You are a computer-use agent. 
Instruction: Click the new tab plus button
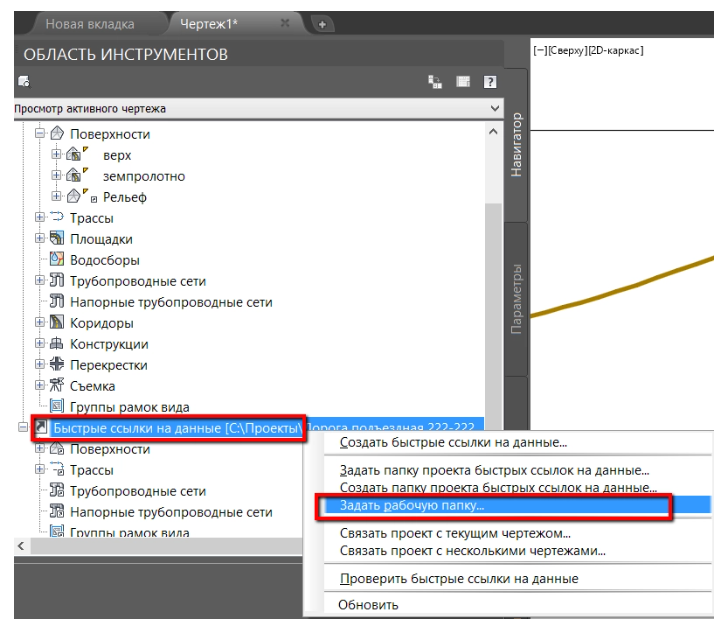[x=325, y=22]
